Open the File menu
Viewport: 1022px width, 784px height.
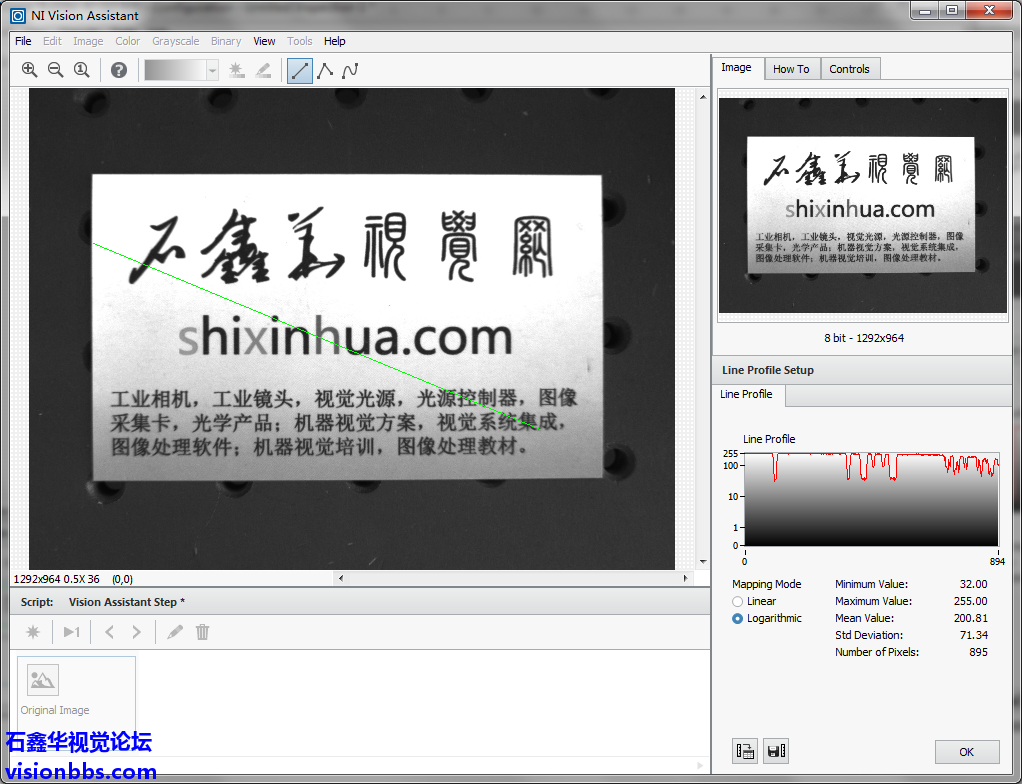23,41
